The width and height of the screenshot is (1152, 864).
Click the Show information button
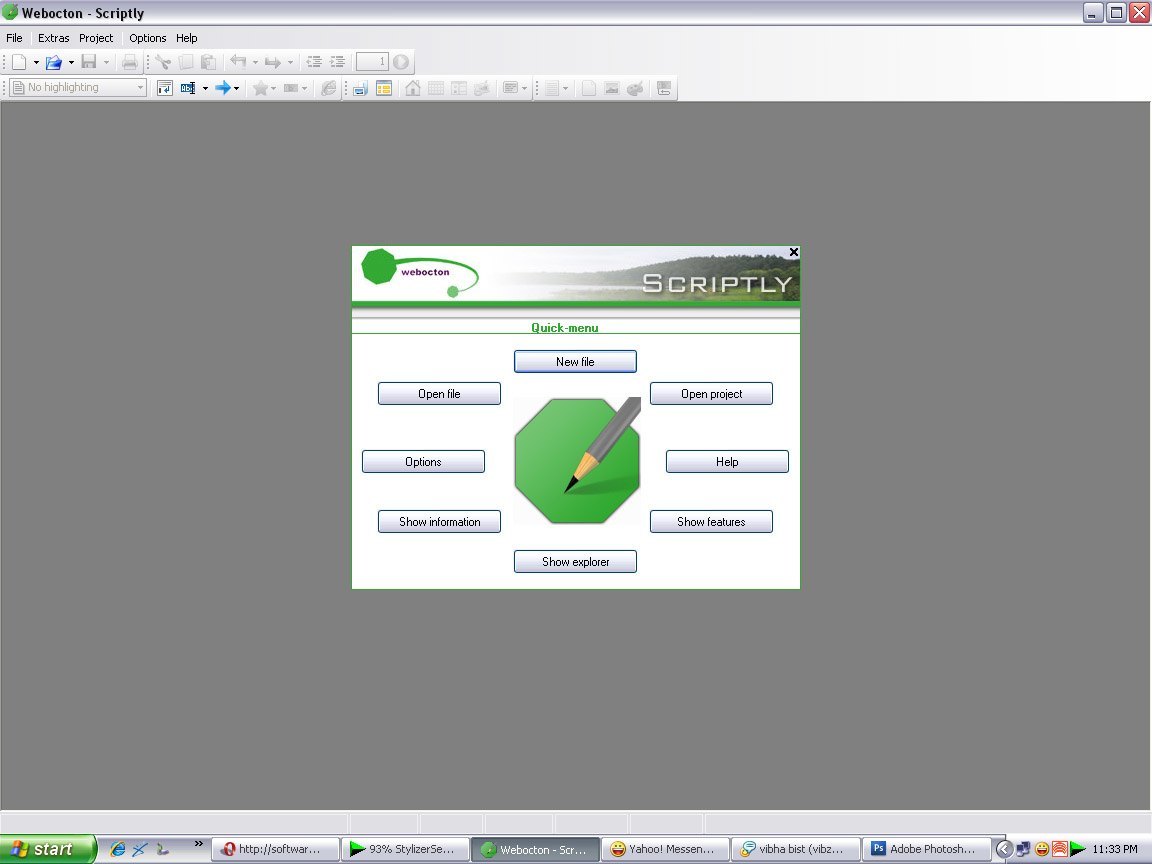[439, 522]
